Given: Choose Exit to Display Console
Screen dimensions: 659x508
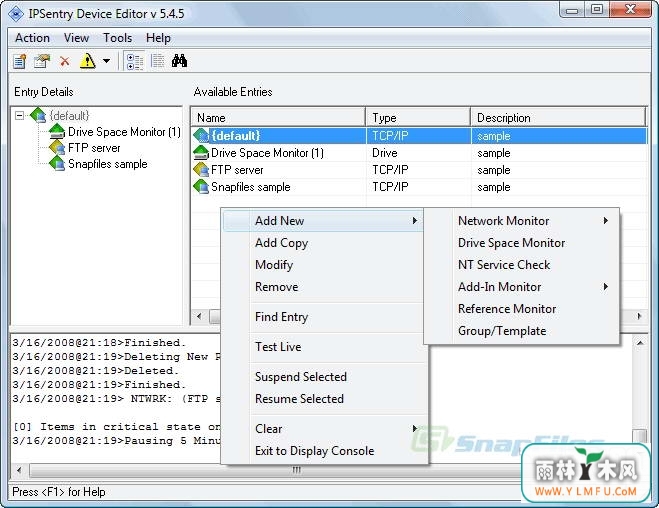Looking at the screenshot, I should tap(323, 450).
